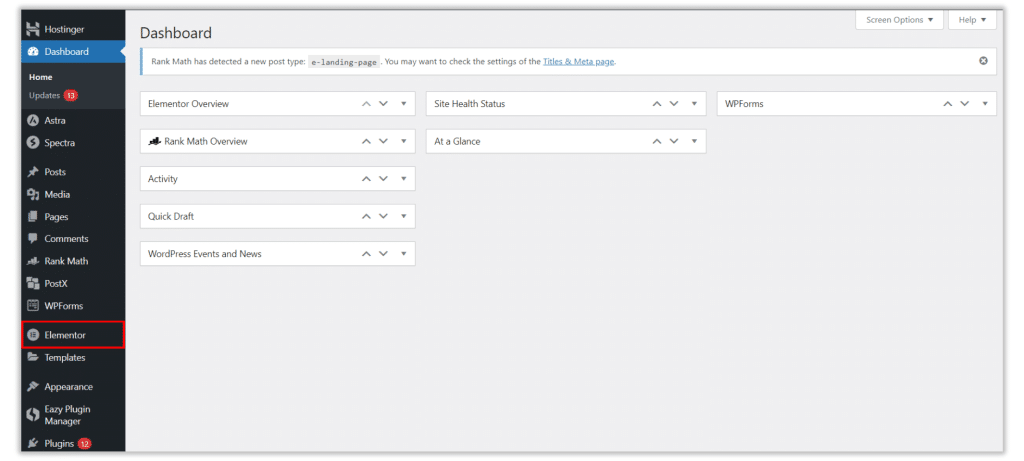Open the Hostinger menu item
This screenshot has height=461, width=1024.
coord(72,29)
